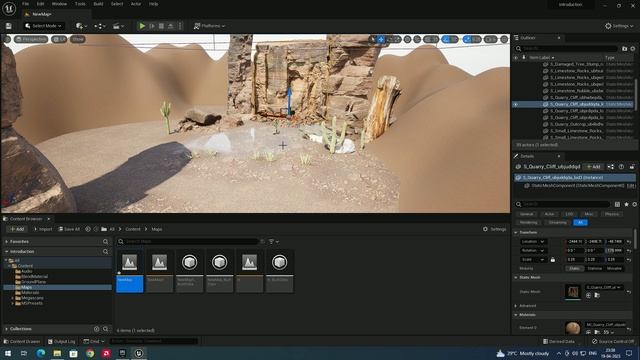The image size is (640, 360).
Task: Open the Details property matrix grid icon
Action: pyautogui.click(x=618, y=204)
